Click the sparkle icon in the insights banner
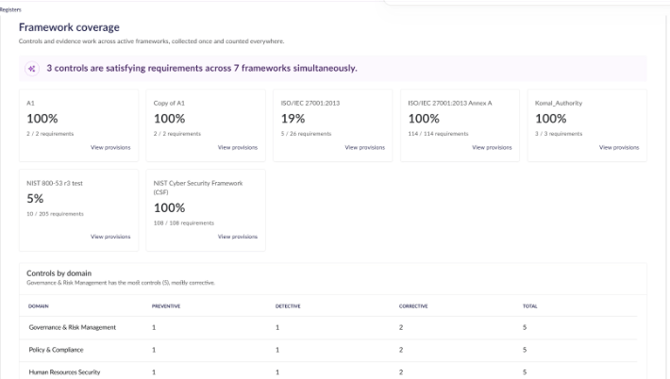 click(32, 68)
